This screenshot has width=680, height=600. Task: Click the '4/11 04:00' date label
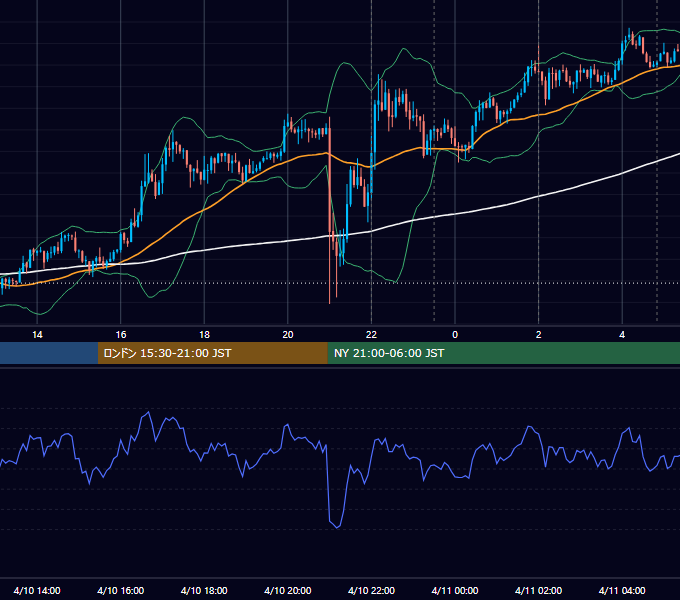tap(622, 590)
